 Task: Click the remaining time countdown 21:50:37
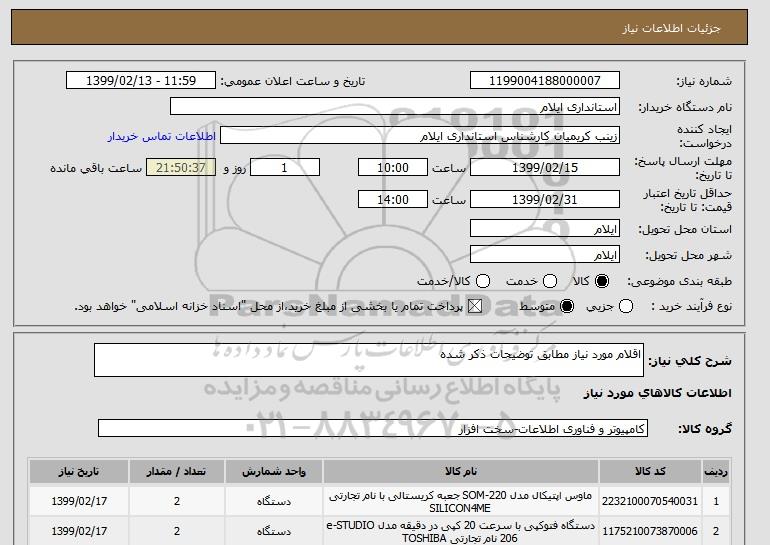(181, 167)
